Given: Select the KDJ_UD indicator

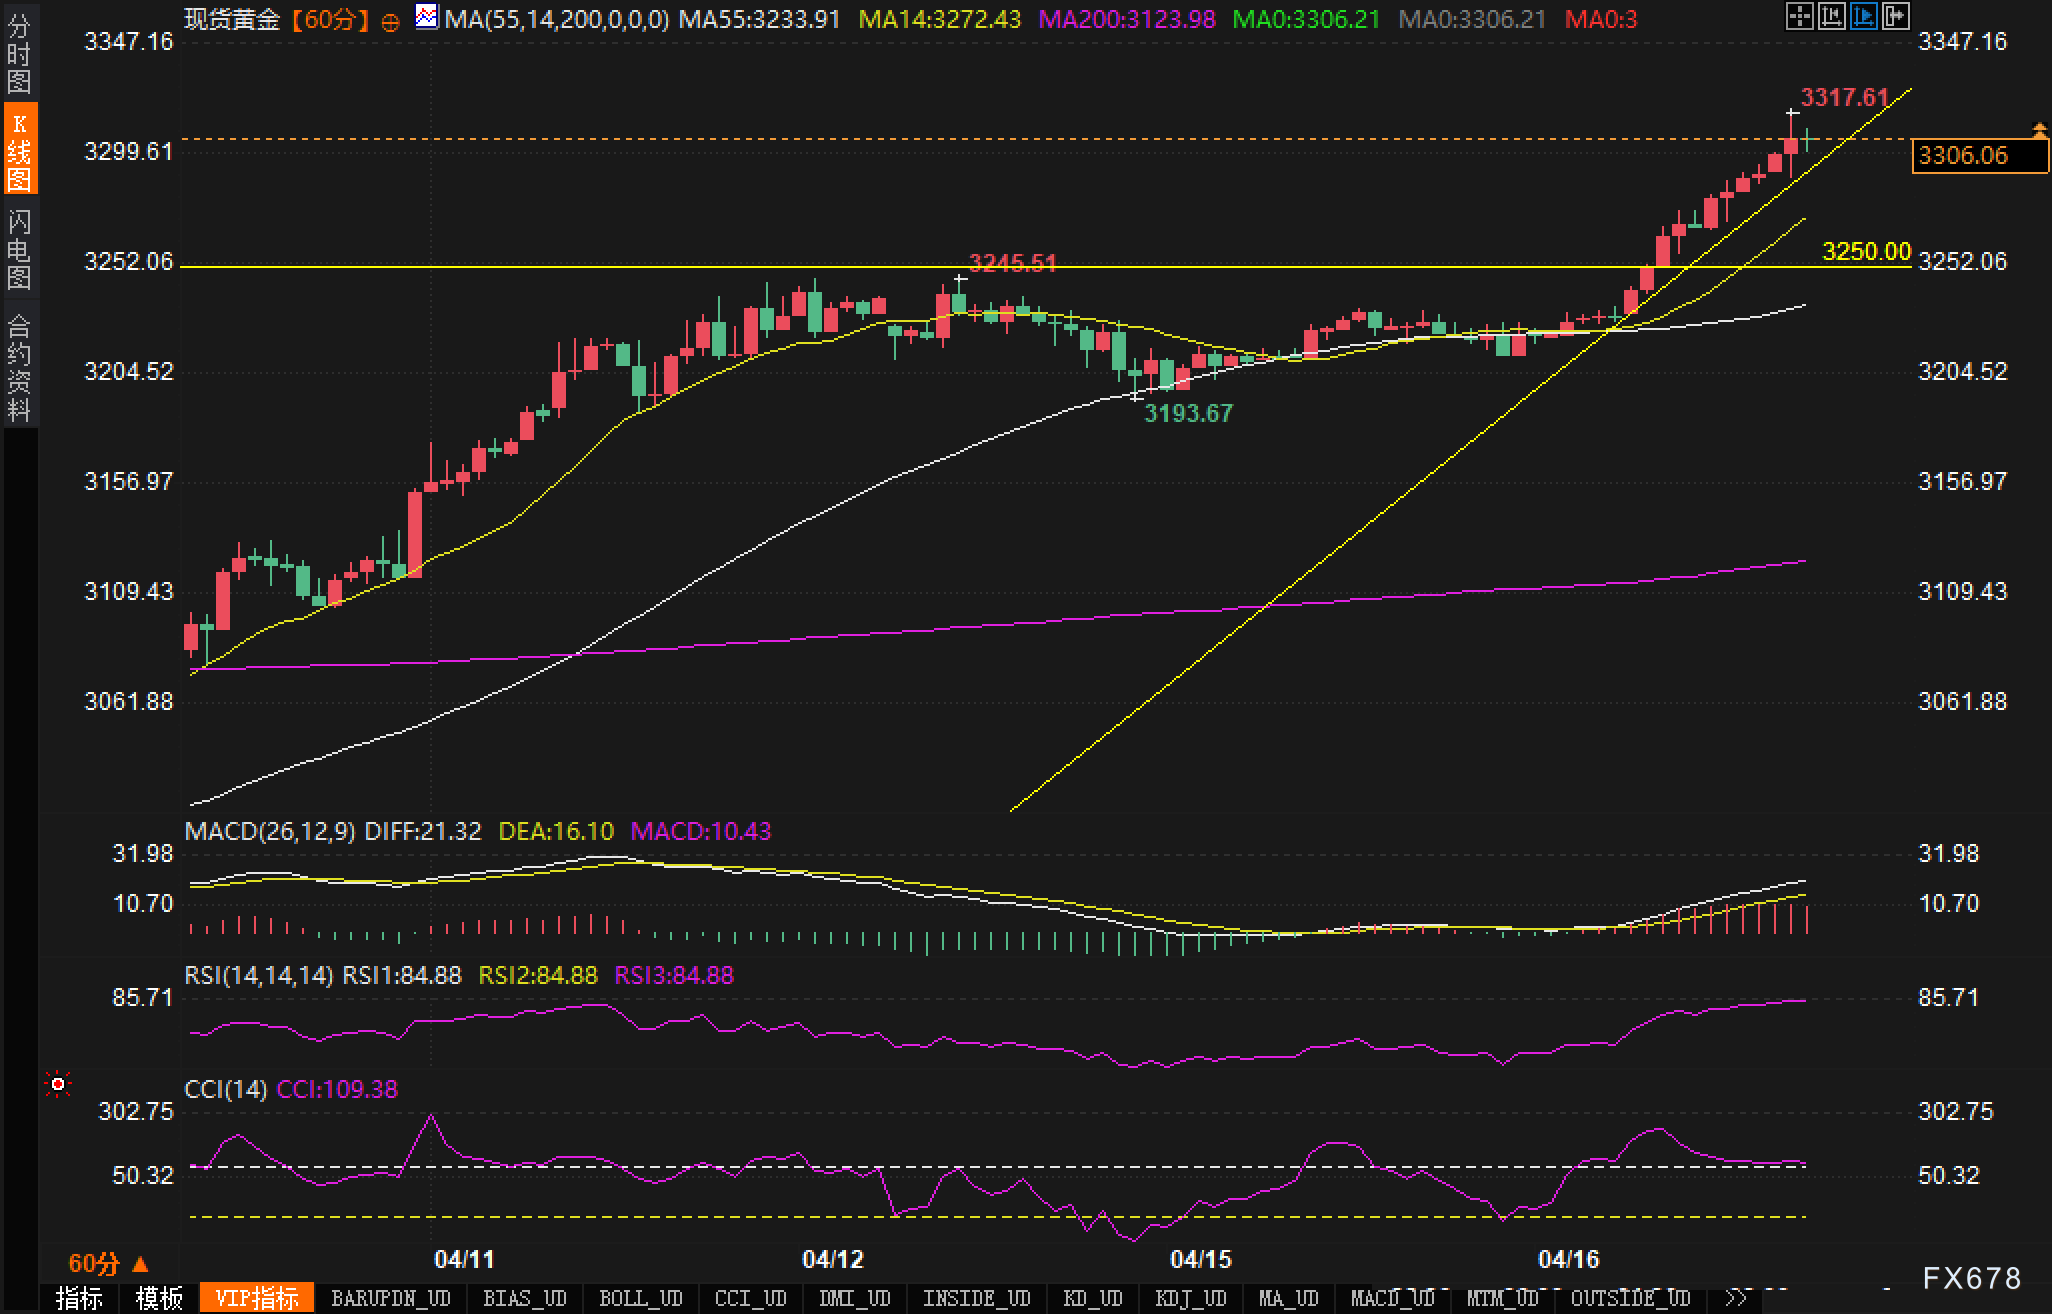Looking at the screenshot, I should pyautogui.click(x=1190, y=1298).
